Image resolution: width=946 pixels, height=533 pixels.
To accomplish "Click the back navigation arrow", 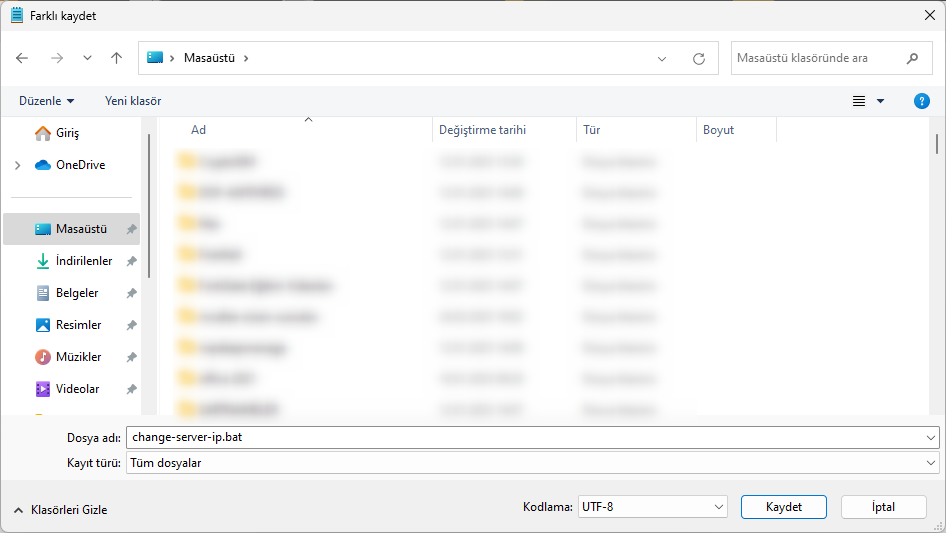I will (22, 58).
